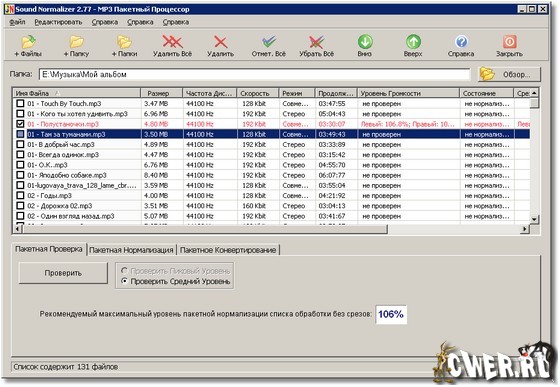Select 'Проверить Средний Уровень' radio button
This screenshot has height=387, width=560.
124,281
